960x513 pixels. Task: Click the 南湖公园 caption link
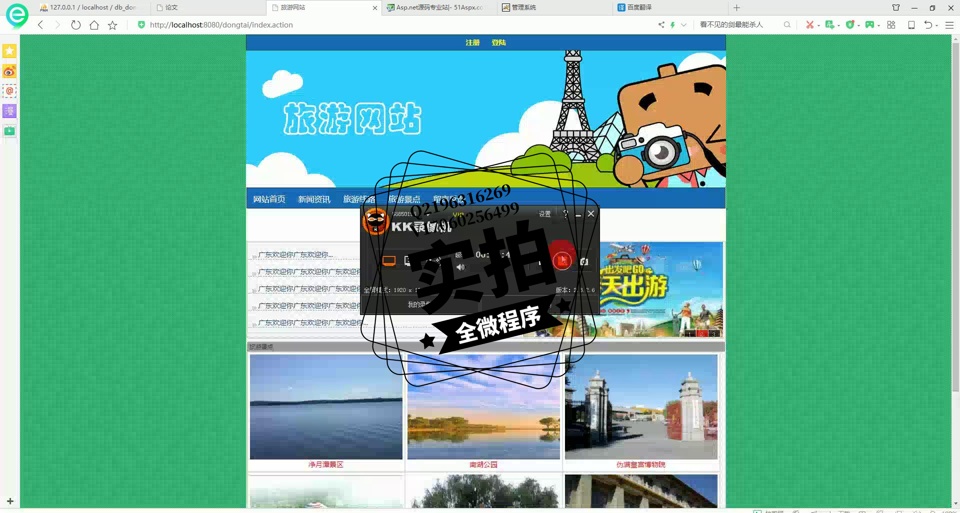pos(484,465)
